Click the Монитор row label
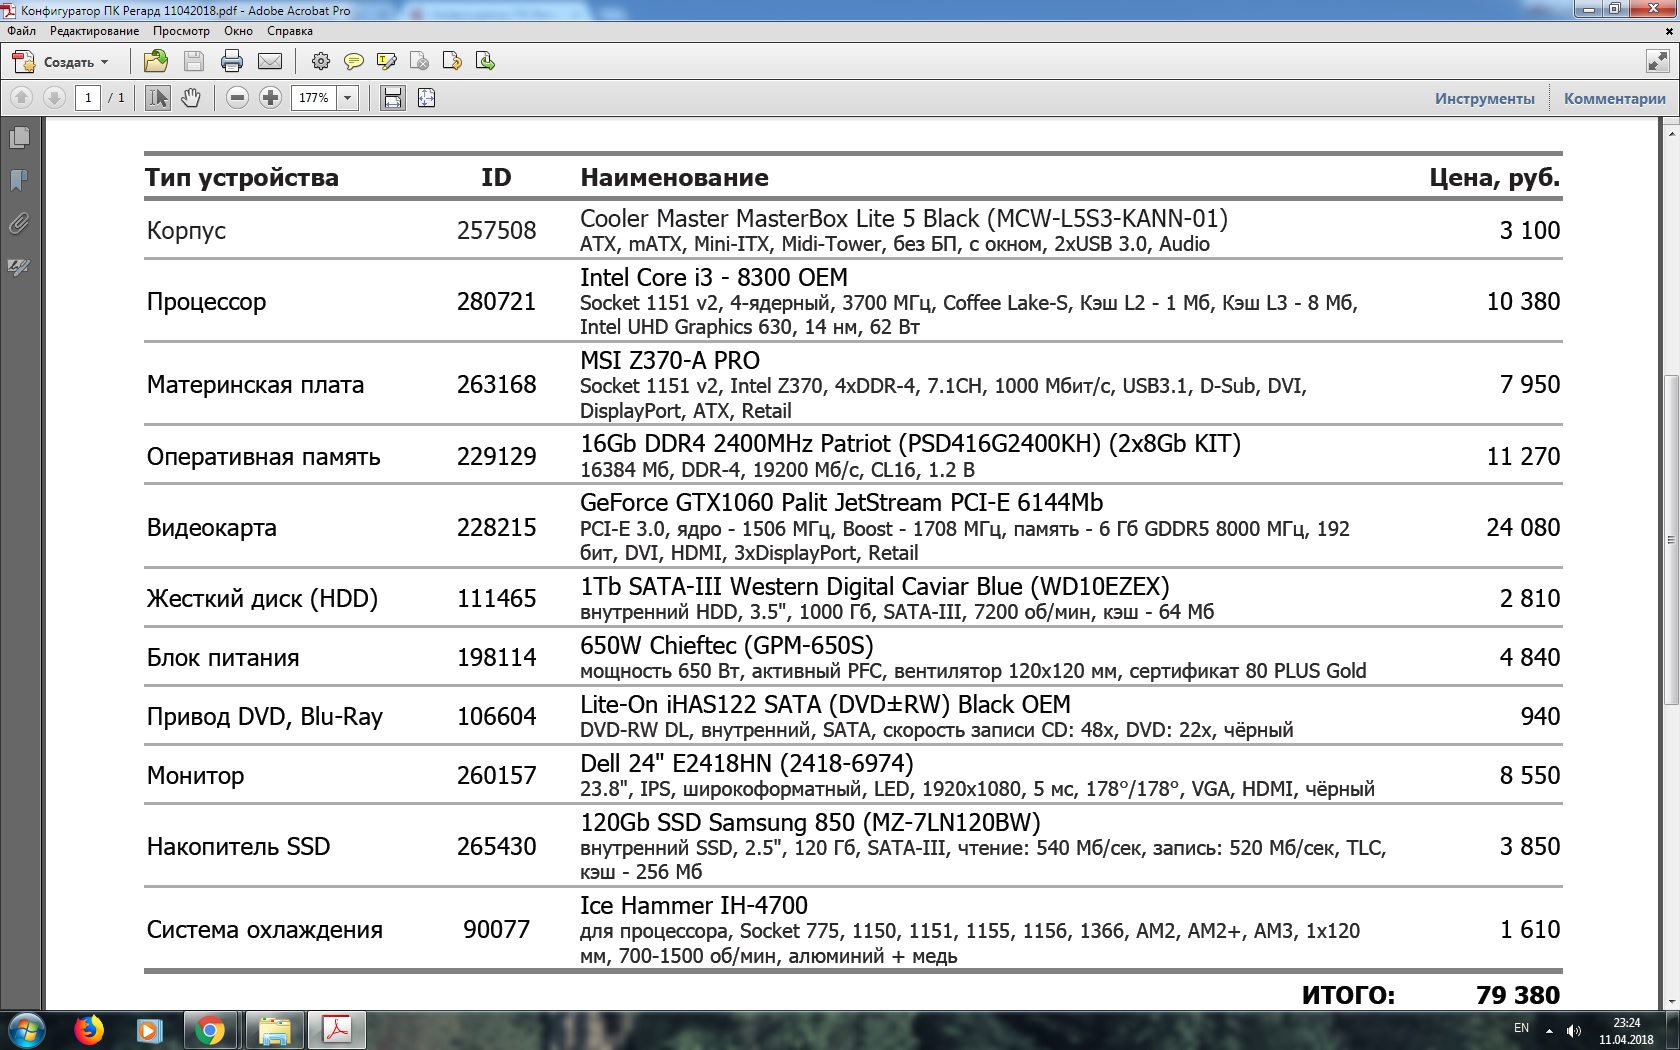Image resolution: width=1680 pixels, height=1050 pixels. coord(195,776)
